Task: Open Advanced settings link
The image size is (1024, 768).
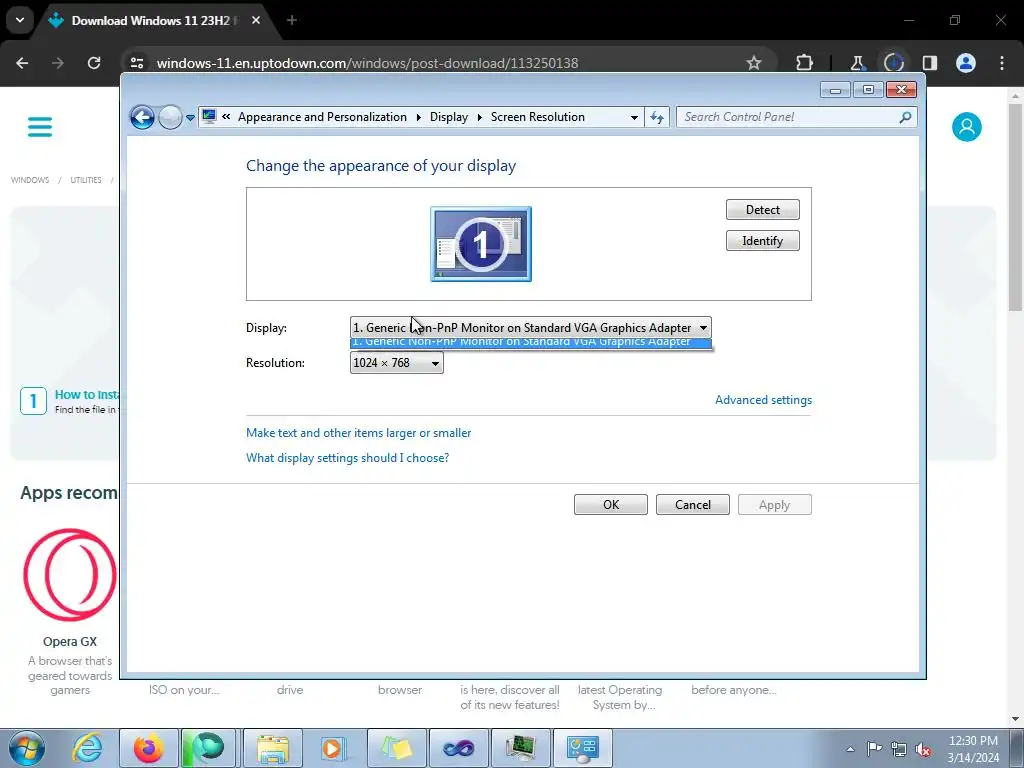Action: pyautogui.click(x=763, y=400)
